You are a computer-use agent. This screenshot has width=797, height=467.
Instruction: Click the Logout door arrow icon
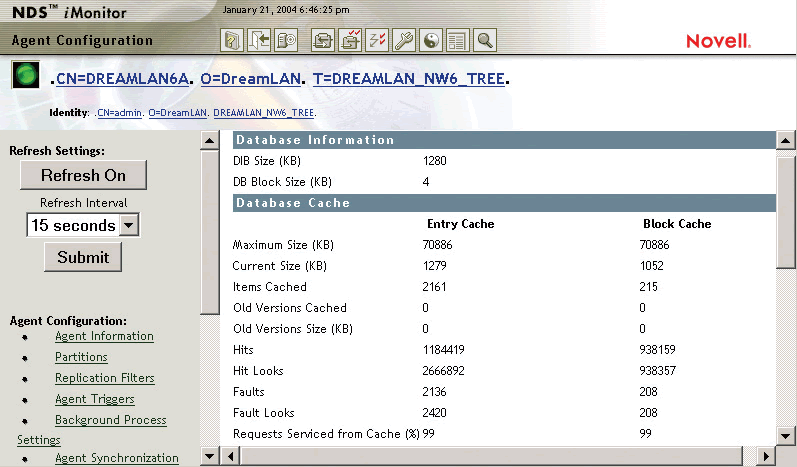pos(259,40)
